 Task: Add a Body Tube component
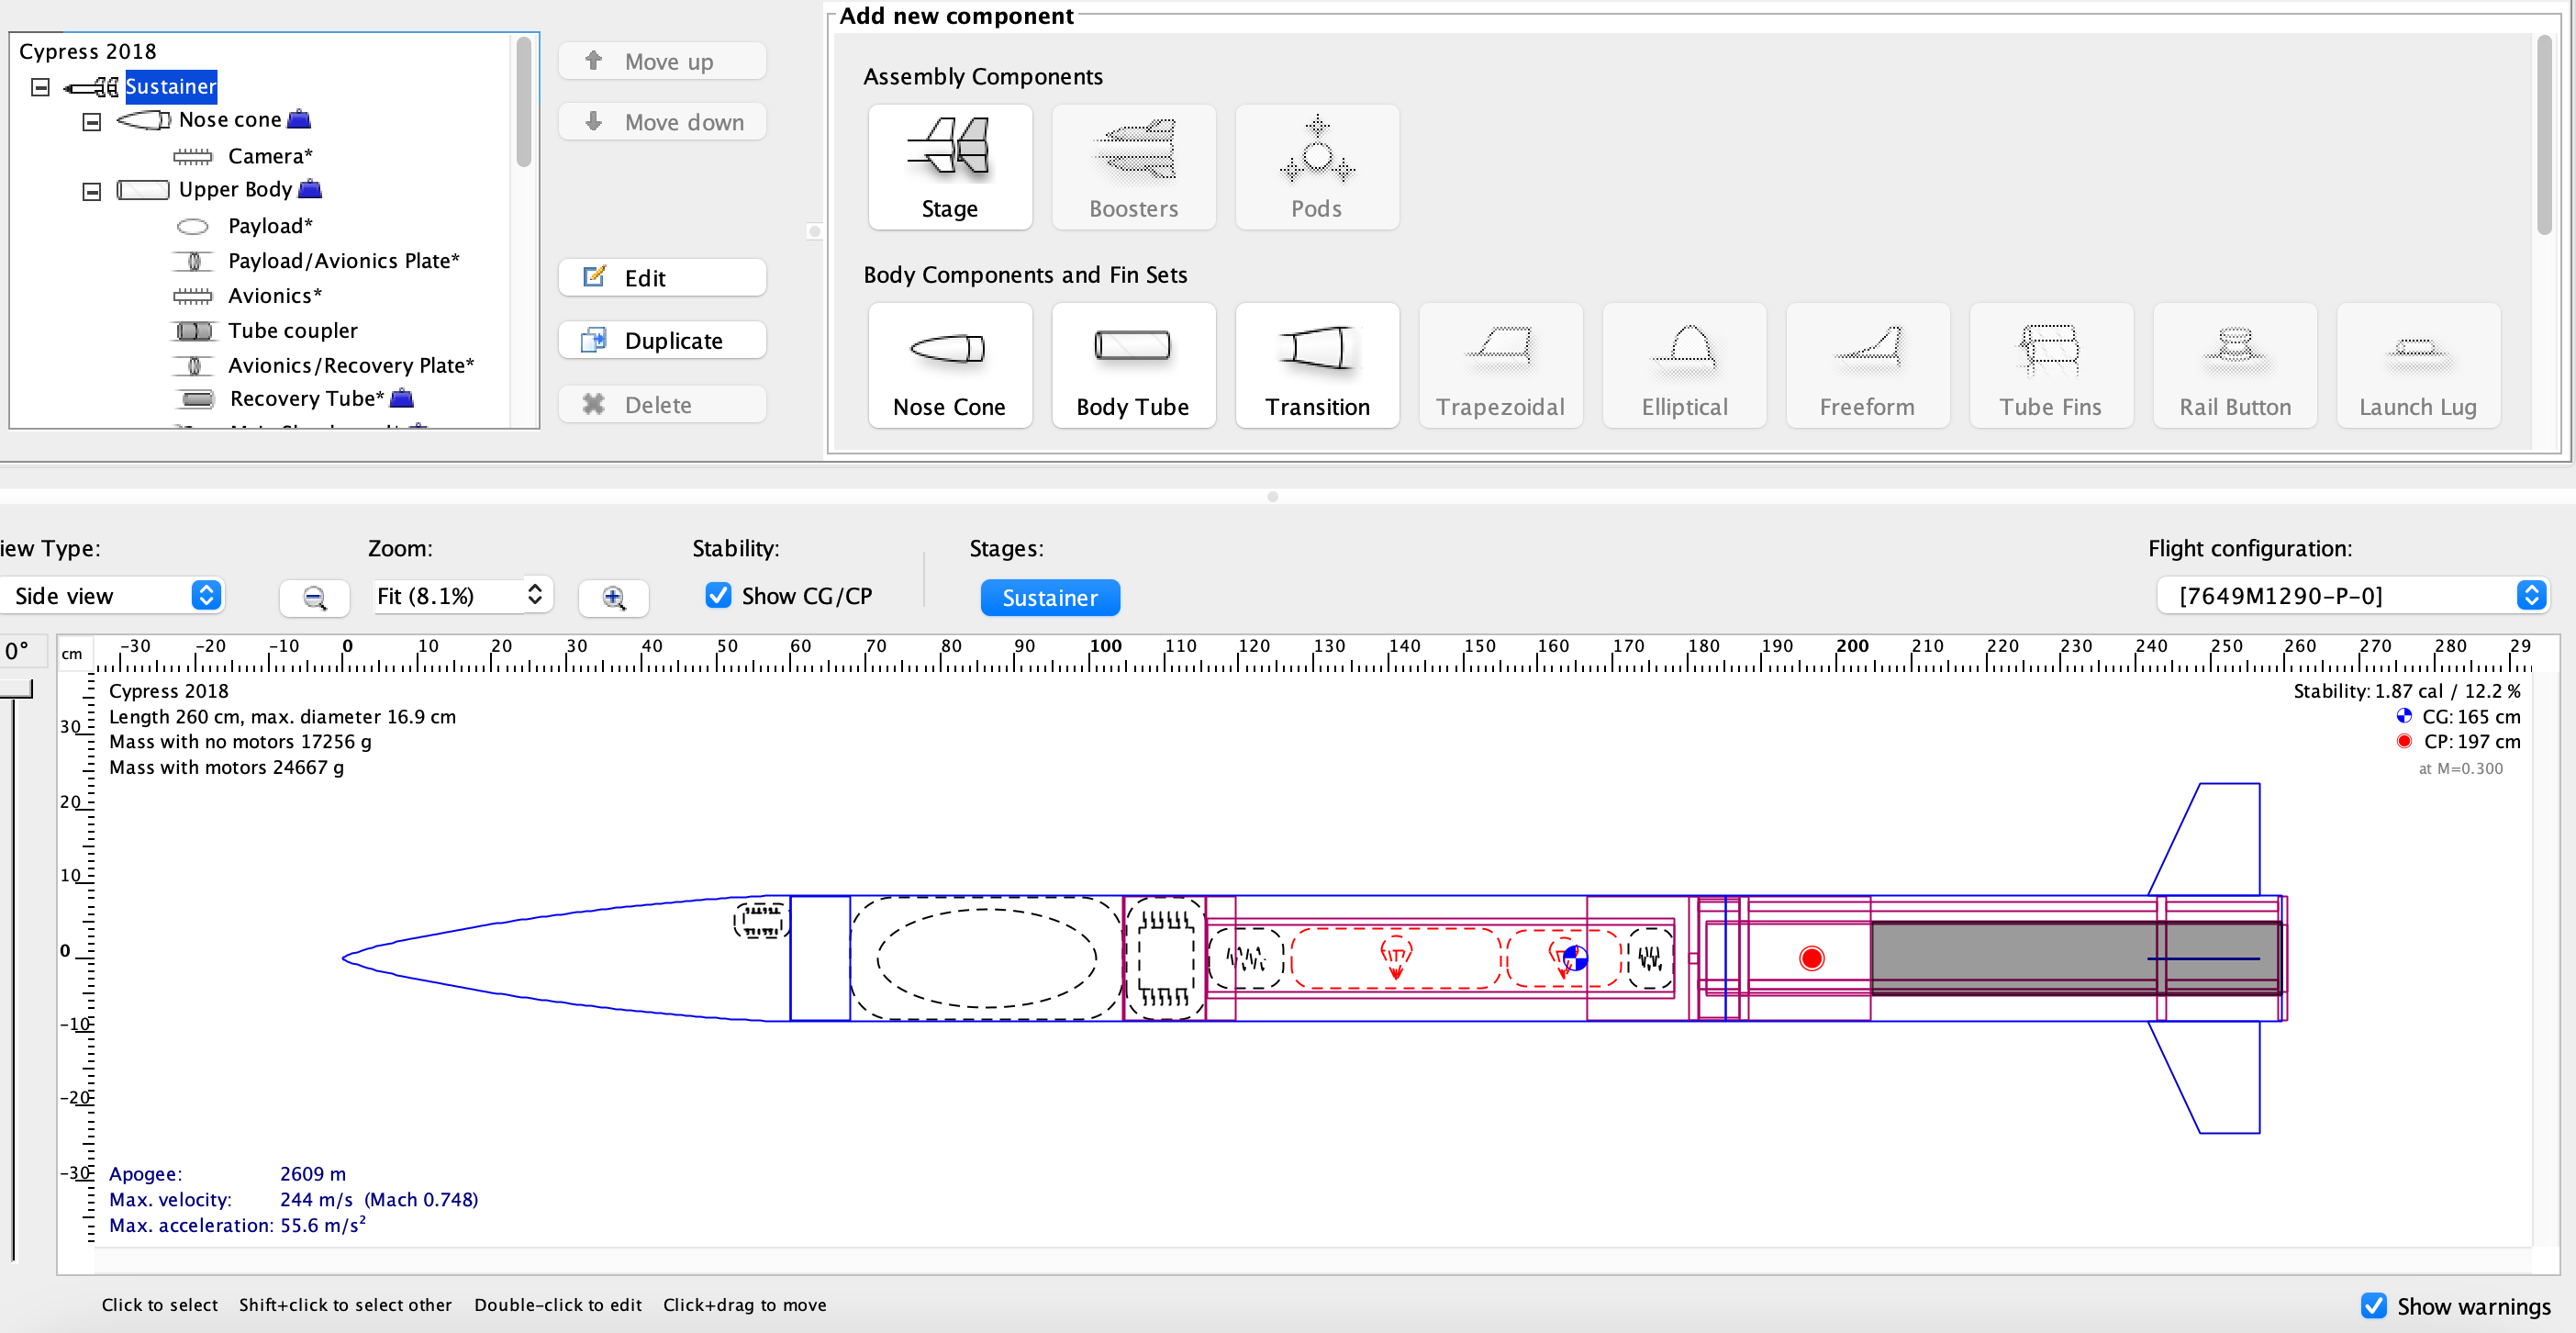coord(1132,366)
